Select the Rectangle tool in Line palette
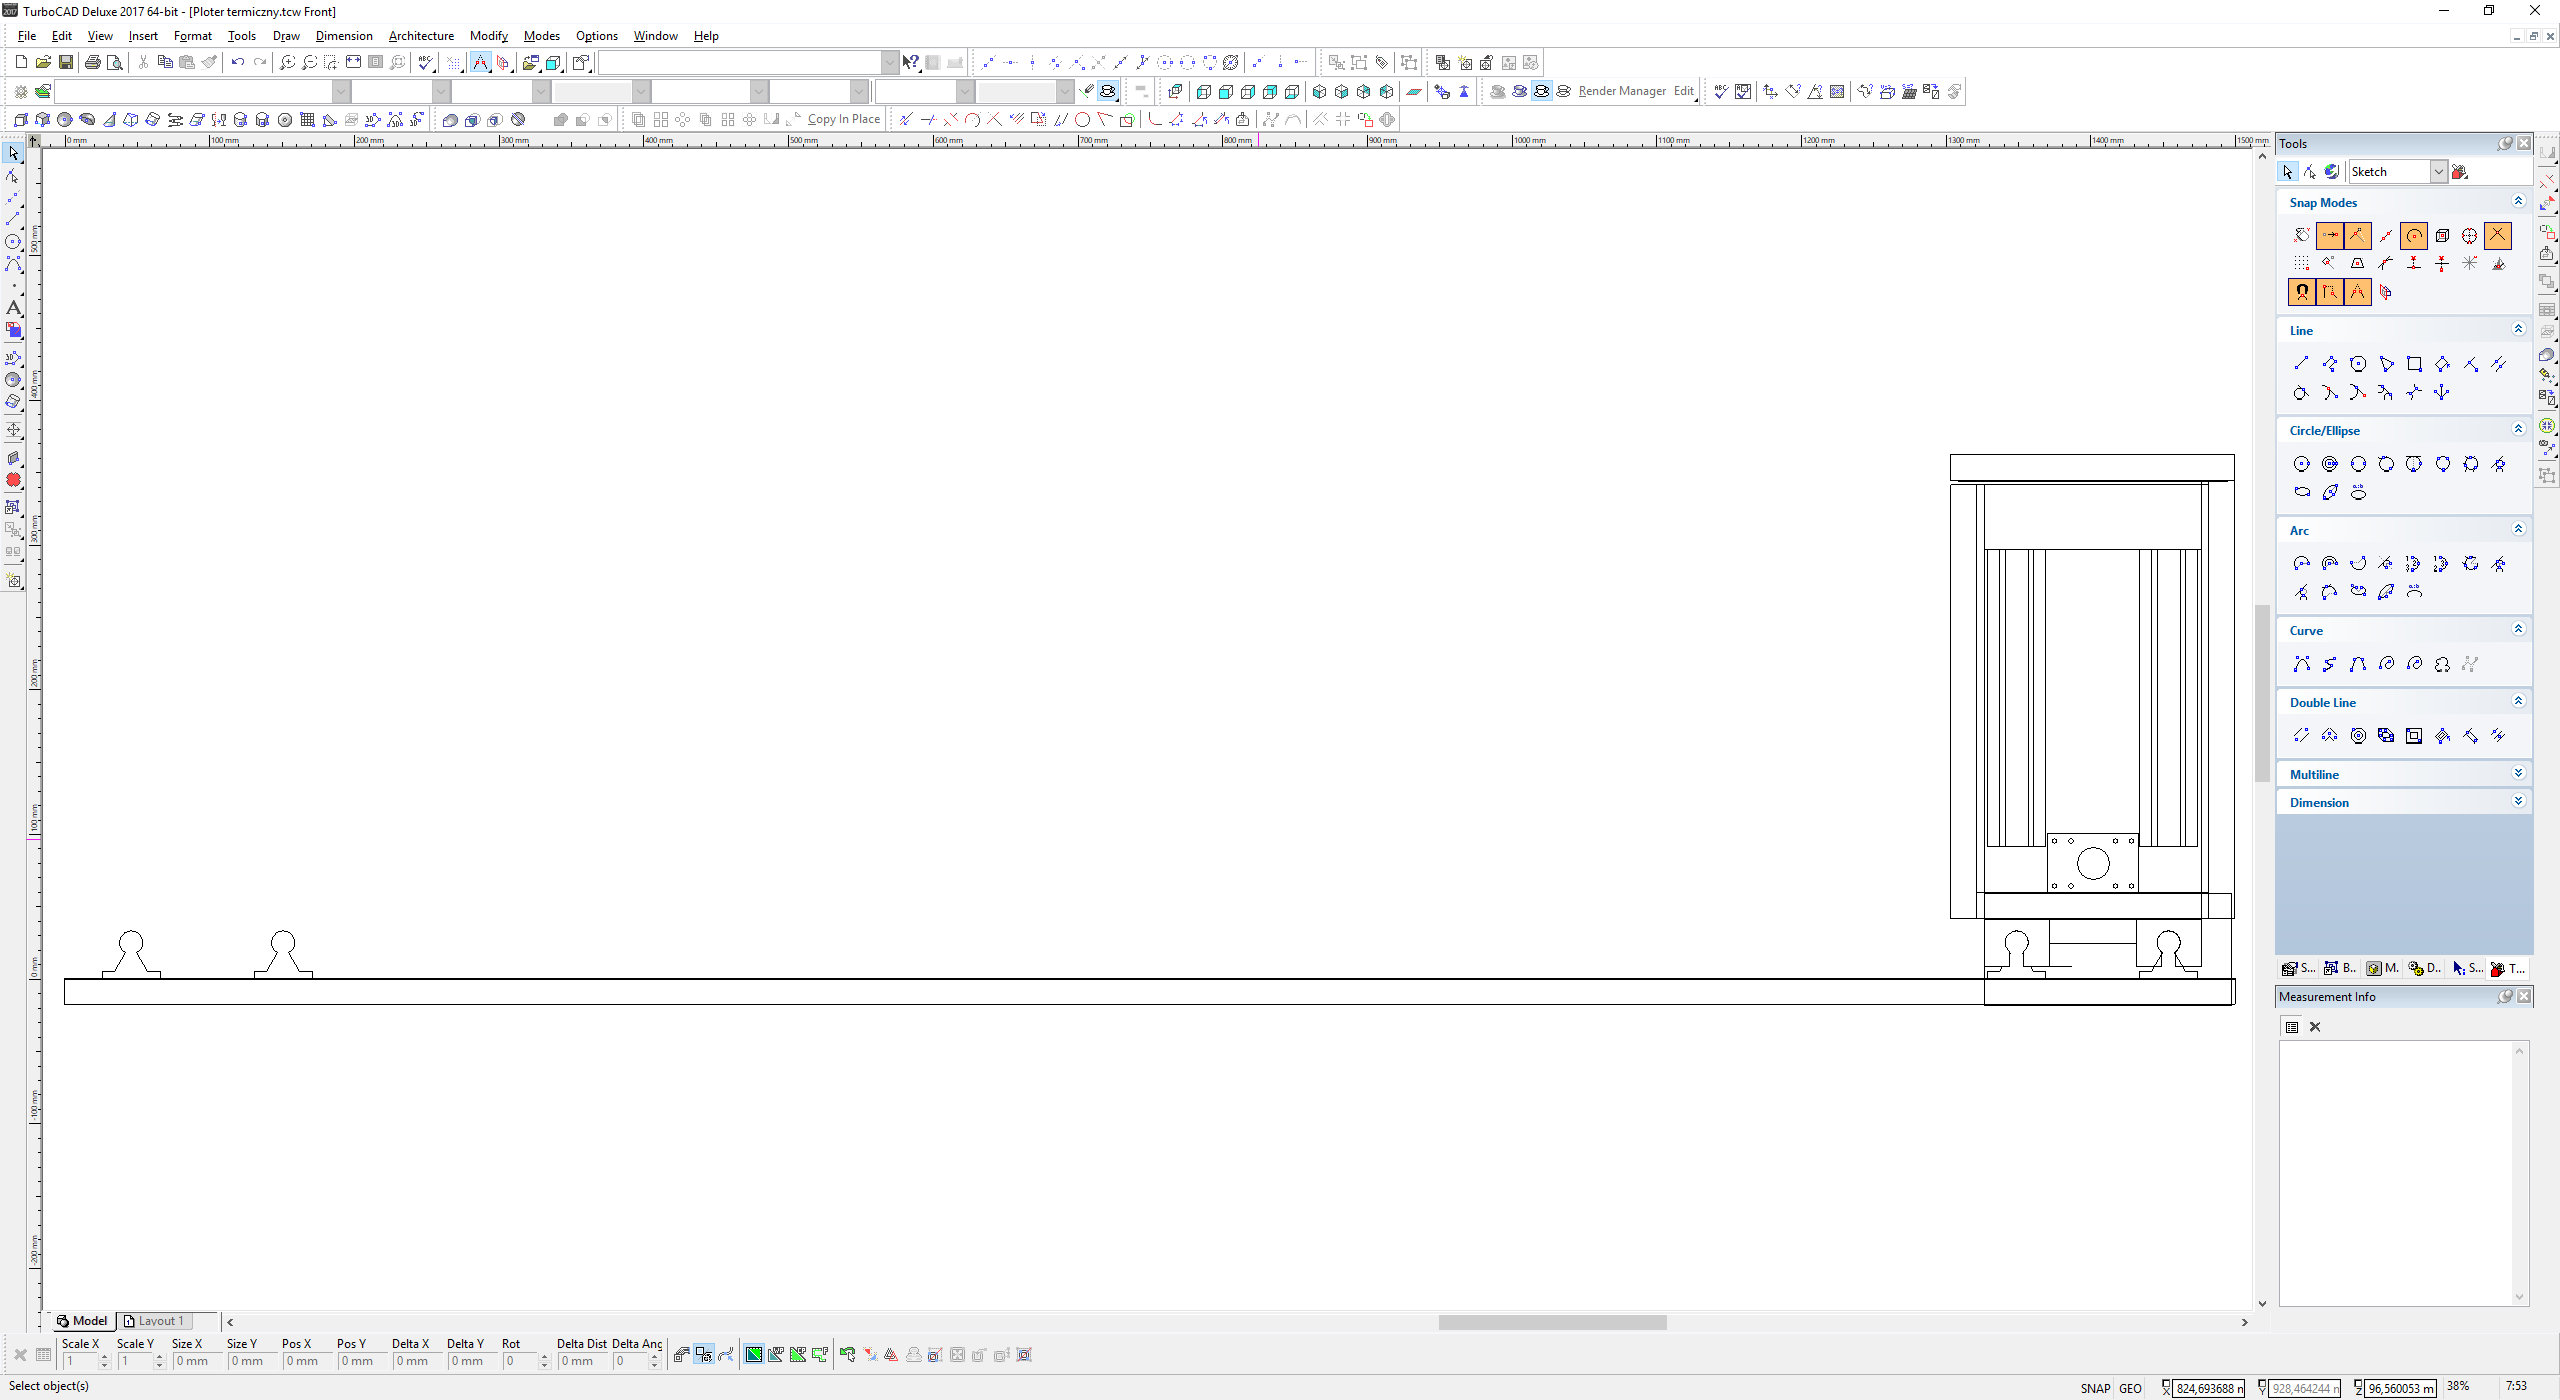Image resolution: width=2560 pixels, height=1400 pixels. coord(2414,364)
